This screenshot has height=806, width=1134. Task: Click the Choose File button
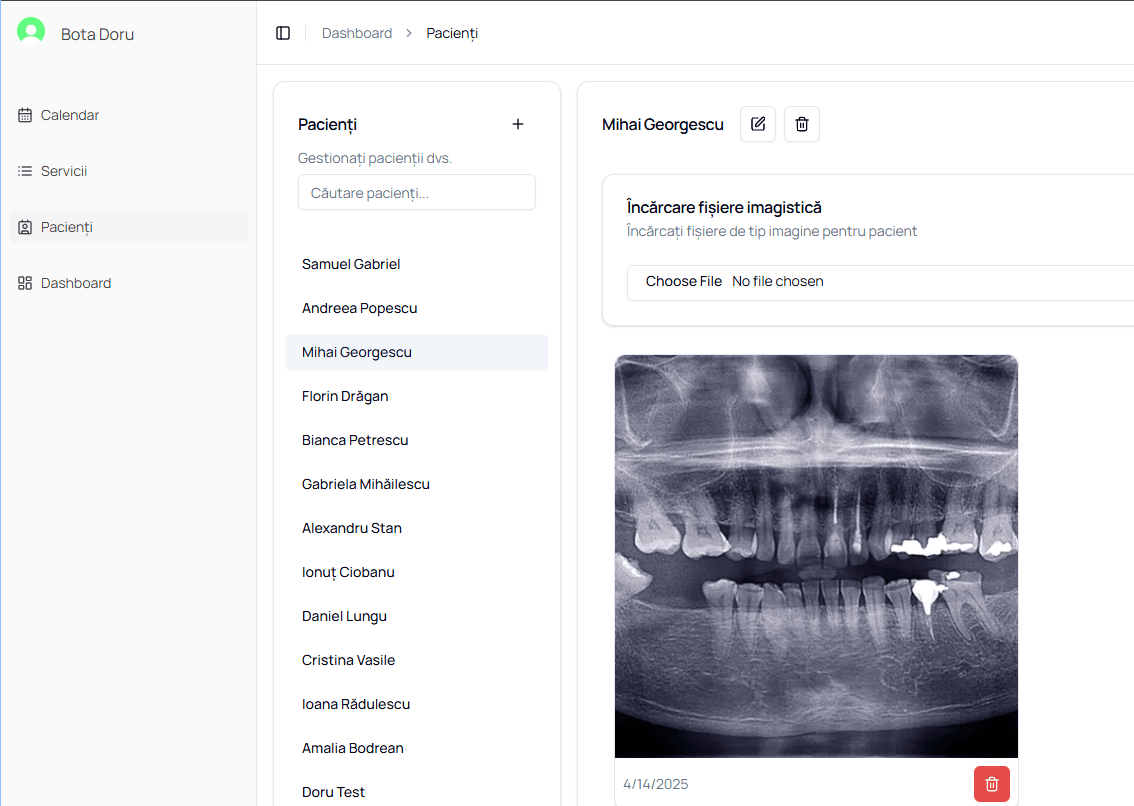[683, 281]
